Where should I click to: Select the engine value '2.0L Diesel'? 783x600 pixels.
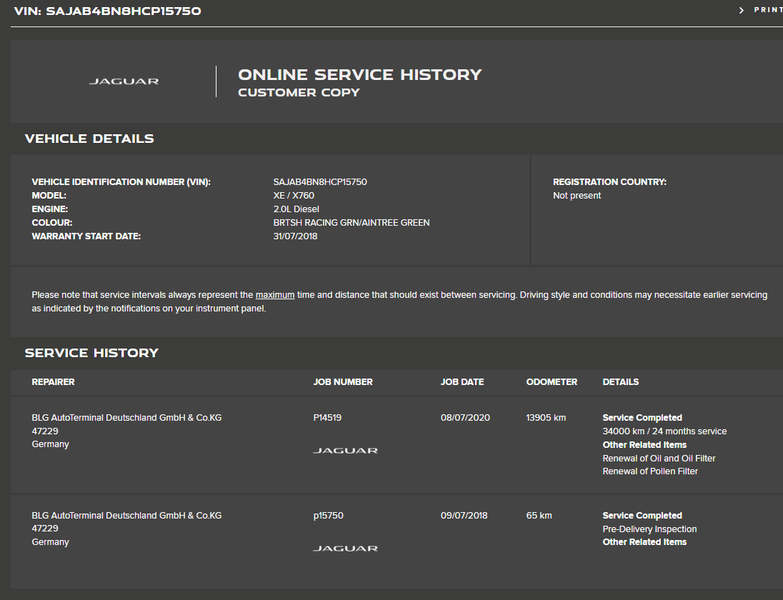click(x=296, y=209)
